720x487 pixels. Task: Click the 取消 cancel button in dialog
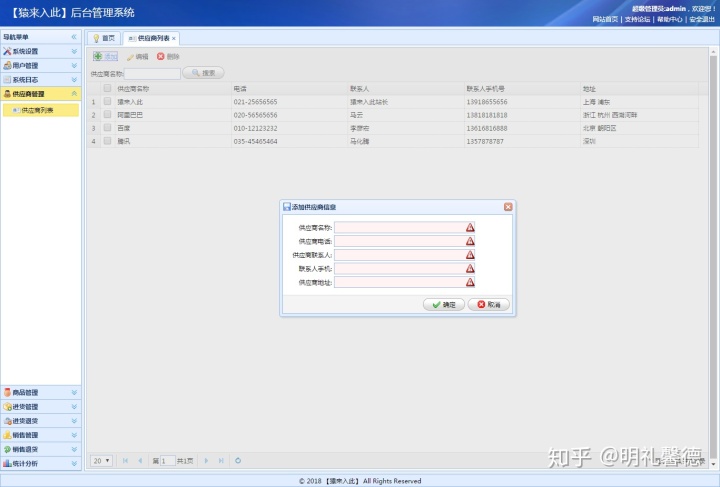pos(489,304)
